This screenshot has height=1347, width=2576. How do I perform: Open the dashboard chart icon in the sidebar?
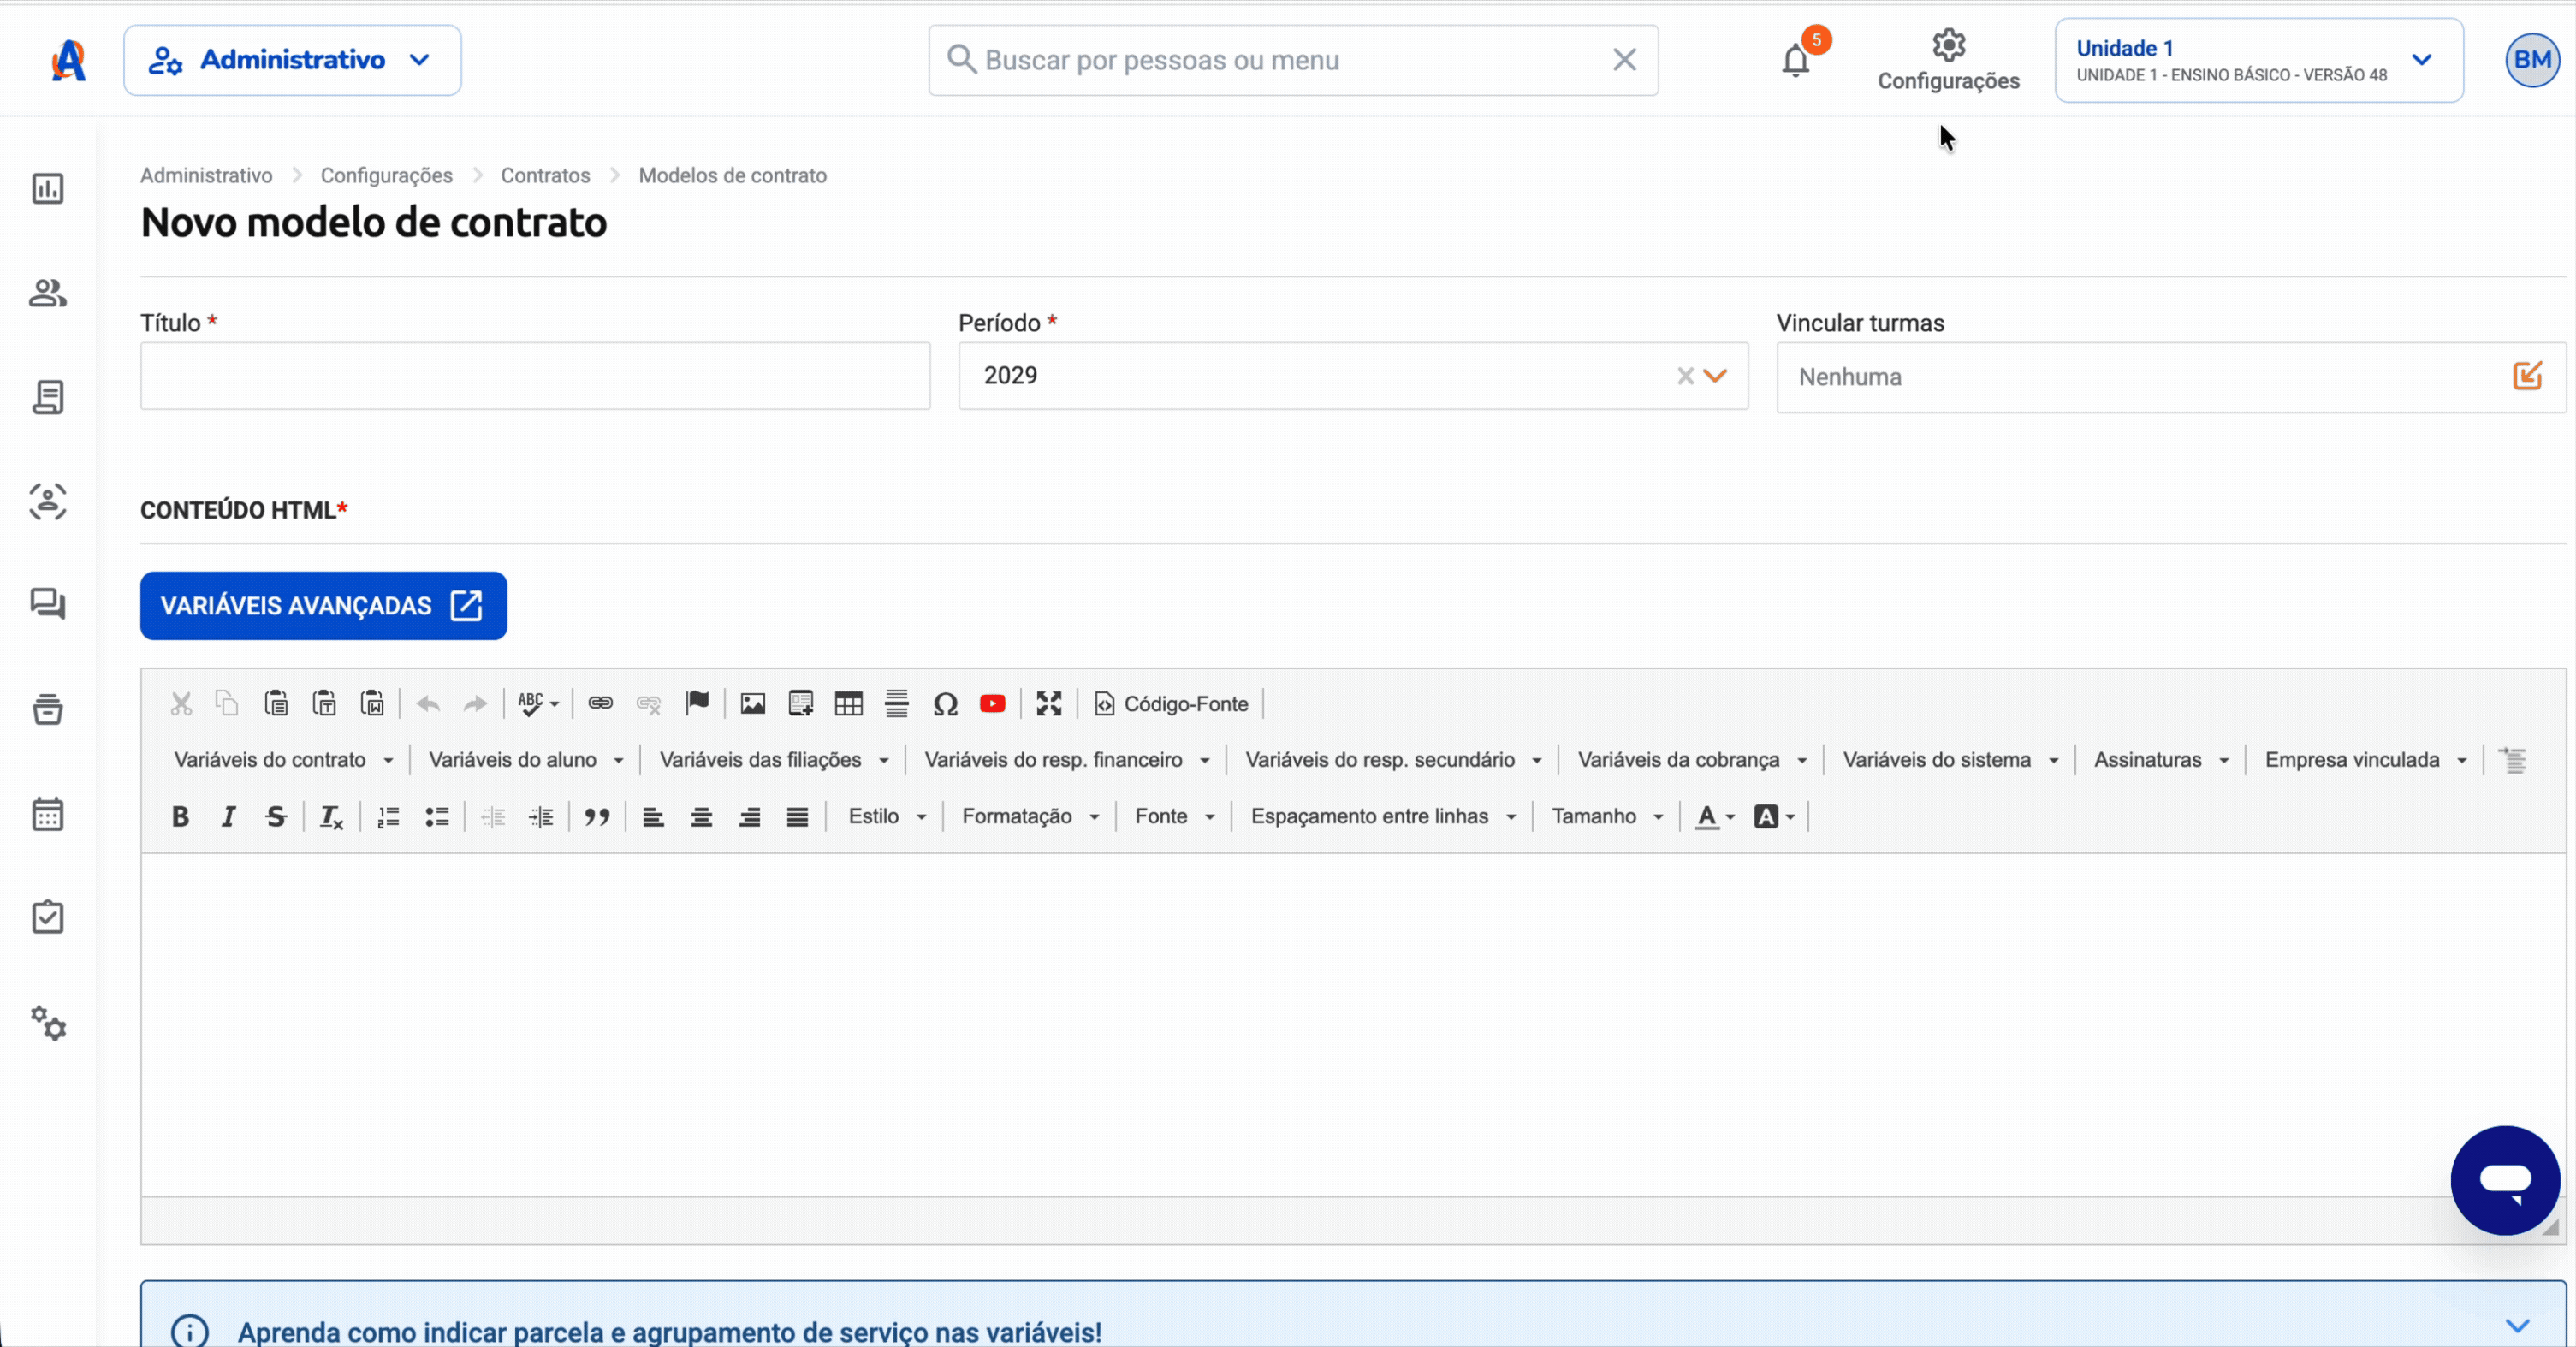[x=47, y=188]
